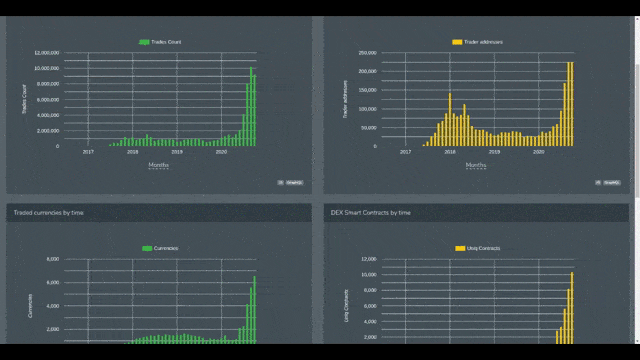The image size is (640, 360).
Task: Click the tallest bar in Currencies chart
Action: (255, 309)
